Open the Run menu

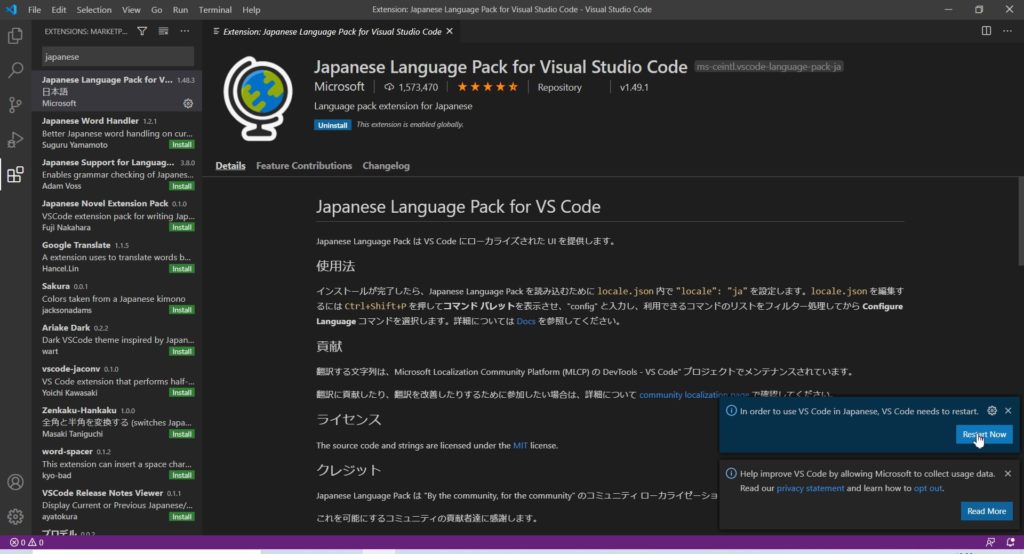point(180,9)
